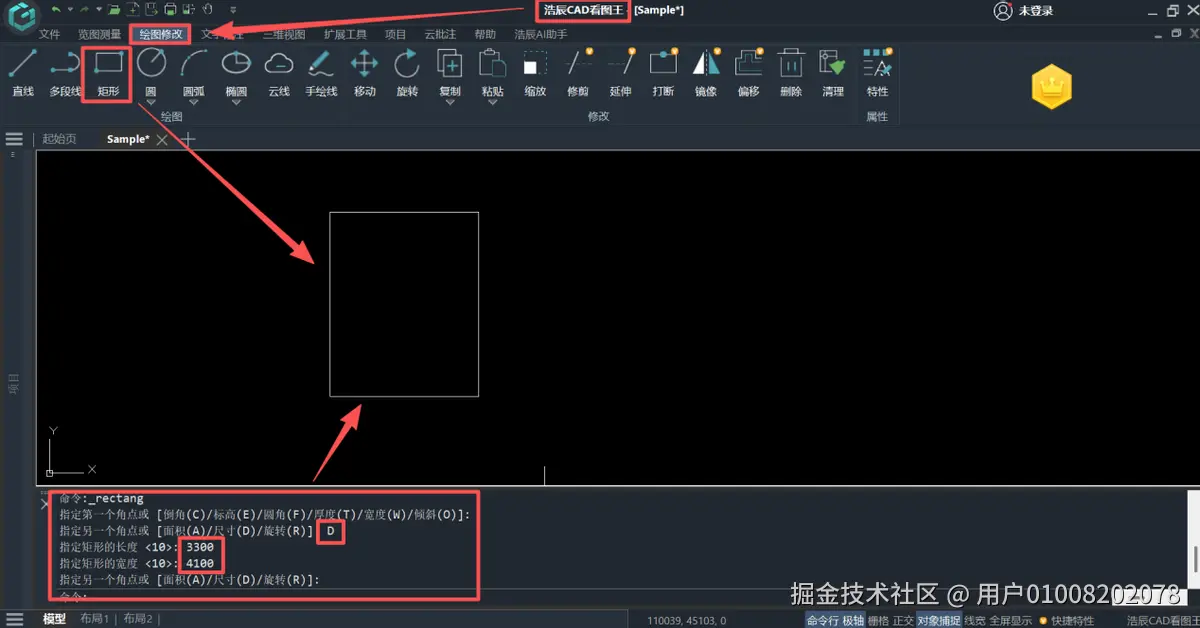Open the 文件 menu
The image size is (1200, 628).
[49, 34]
